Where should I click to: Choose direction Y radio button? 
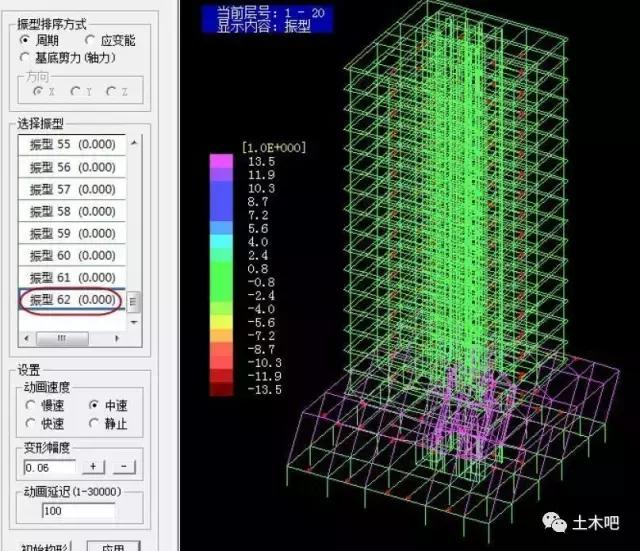(x=75, y=91)
